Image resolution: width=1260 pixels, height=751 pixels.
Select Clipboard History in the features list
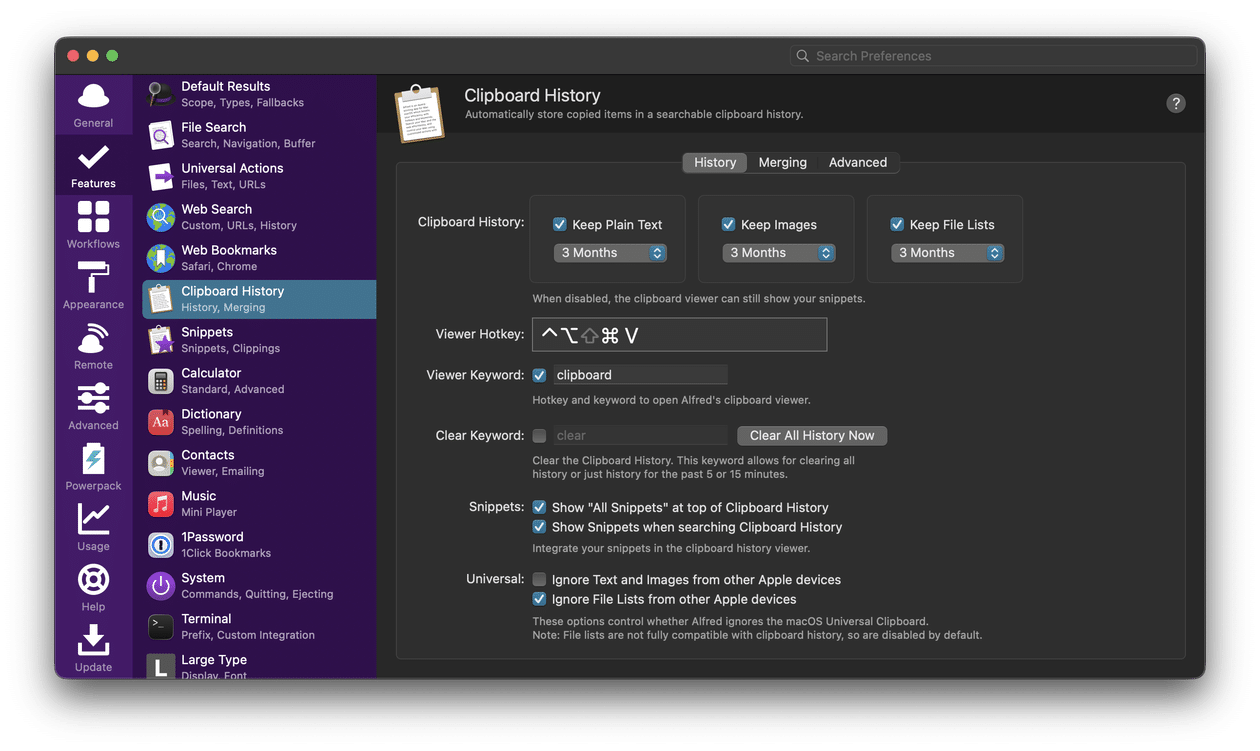(x=259, y=299)
